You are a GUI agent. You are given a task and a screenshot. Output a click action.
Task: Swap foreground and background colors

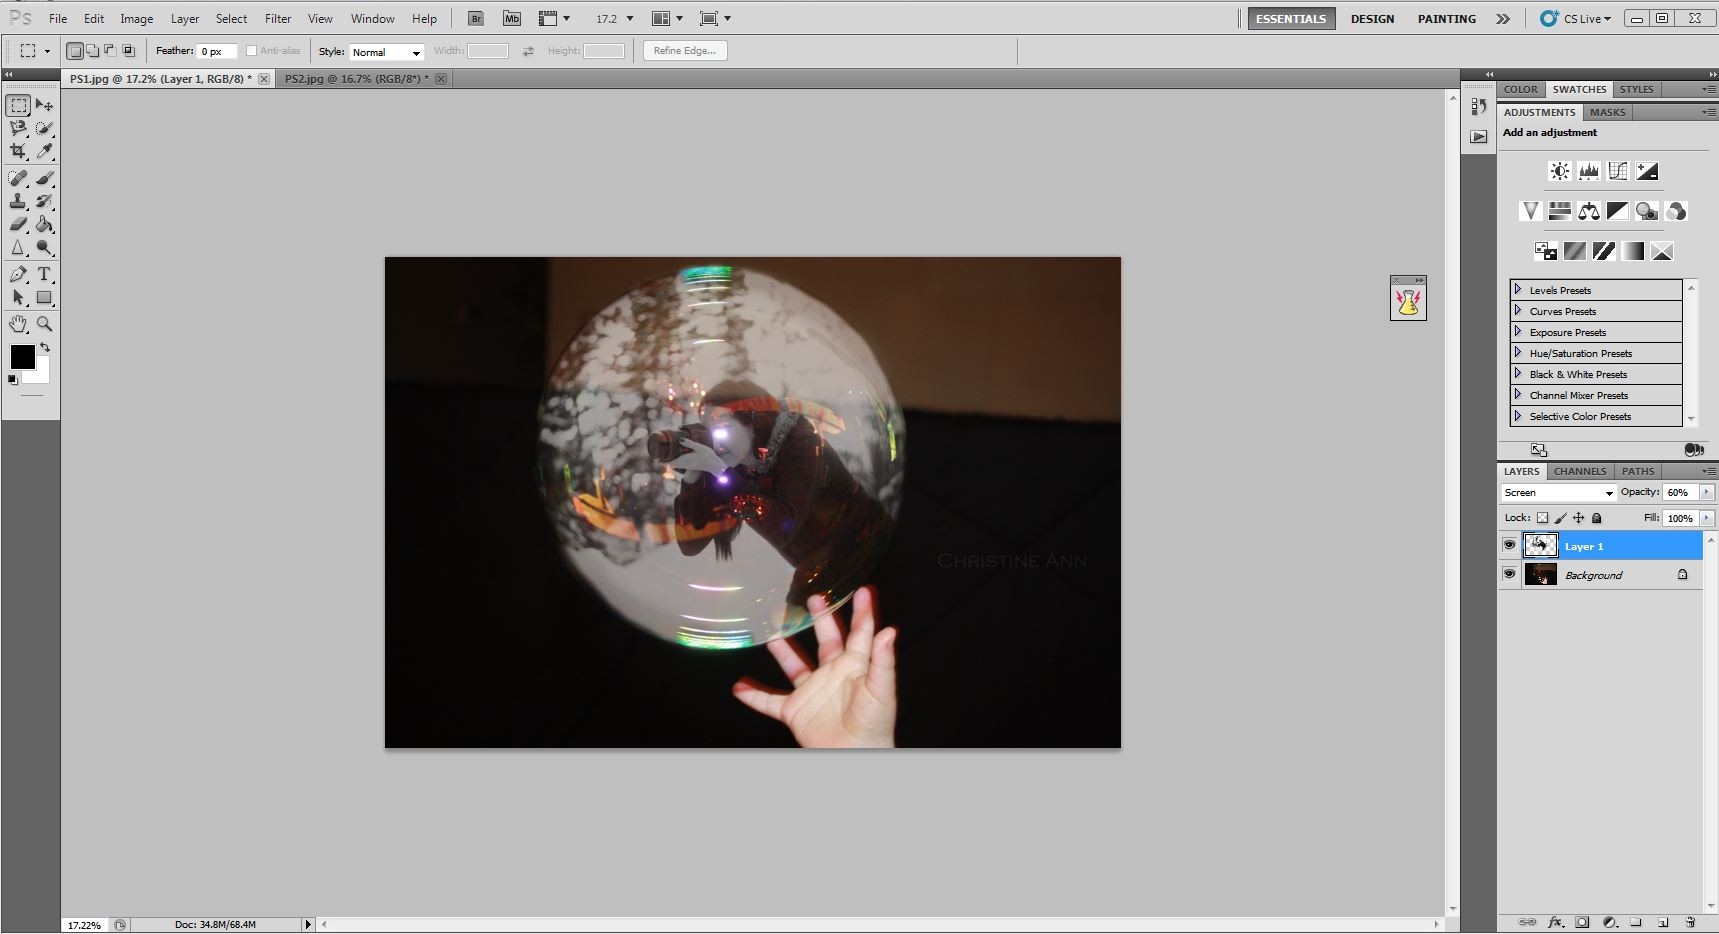coord(44,347)
